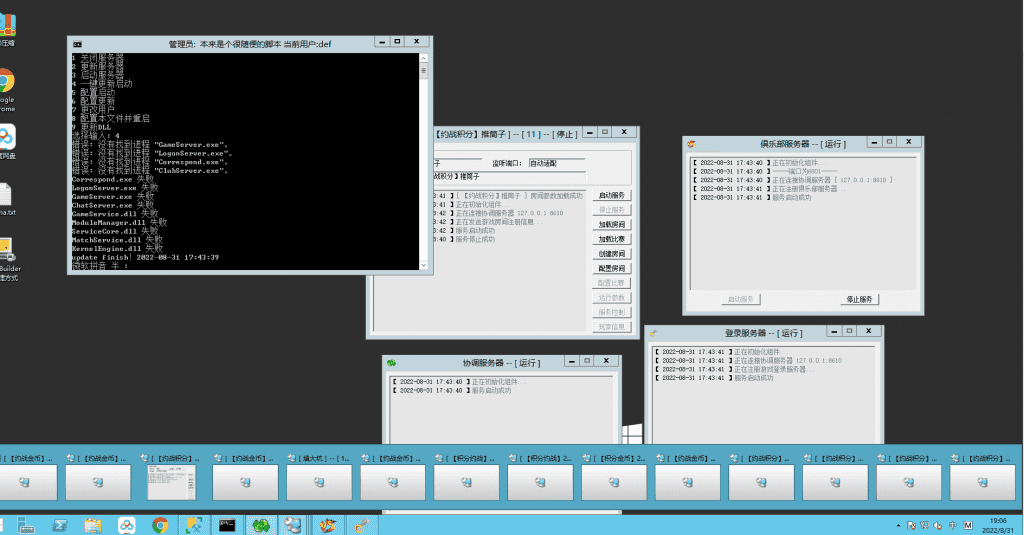
Task: Open File Explorer from the taskbar
Action: coord(93,525)
